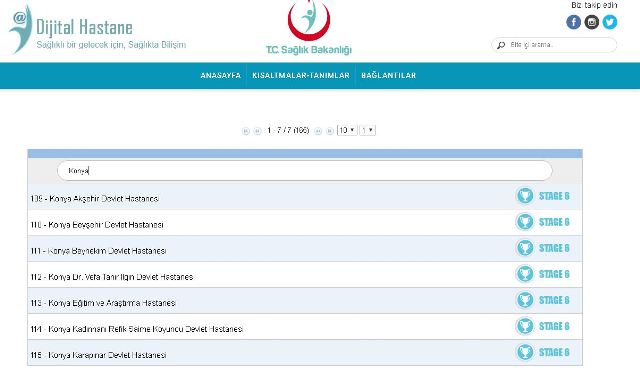Go to previous page pagination icon

pyautogui.click(x=257, y=131)
